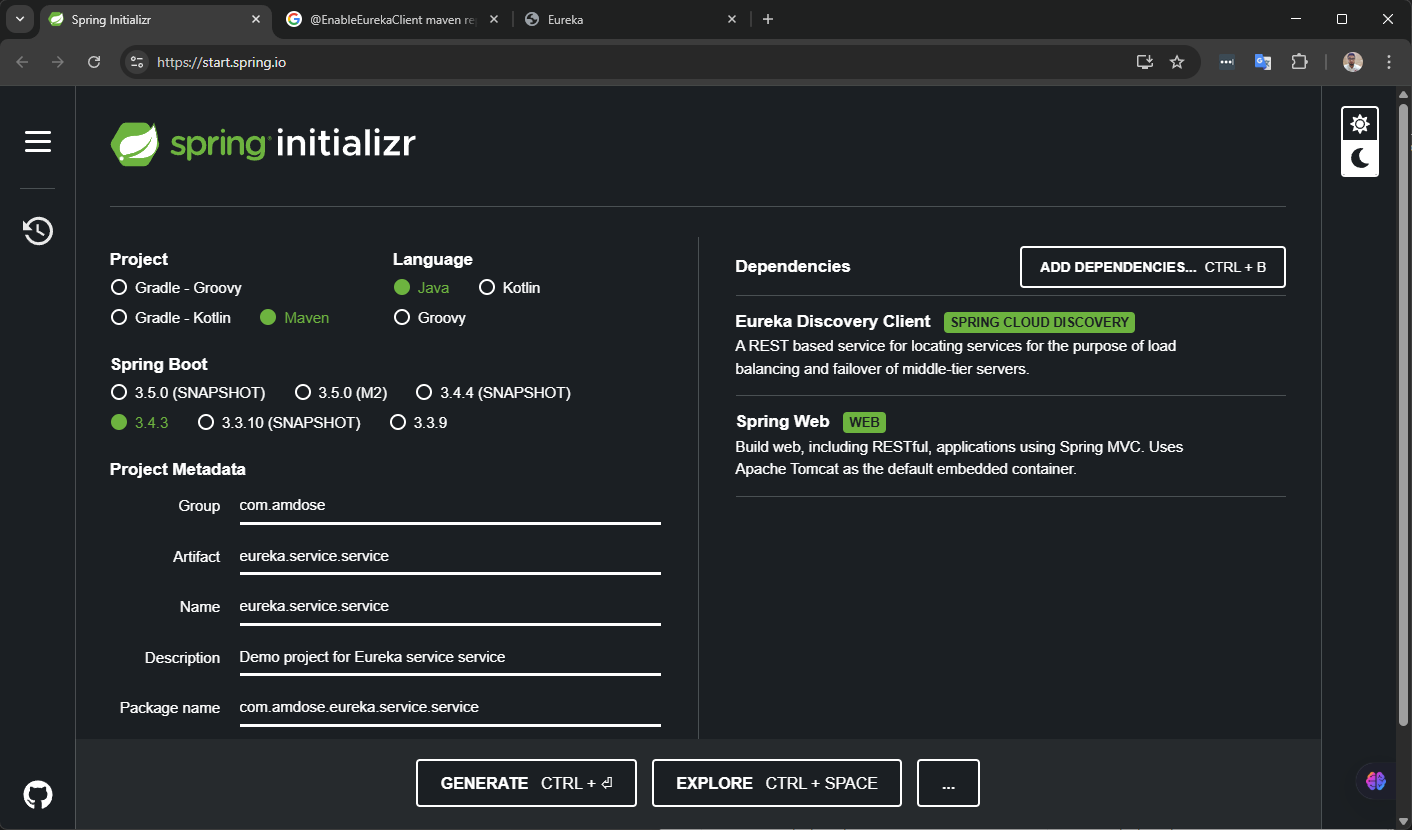Close the Eureka tab

[732, 19]
